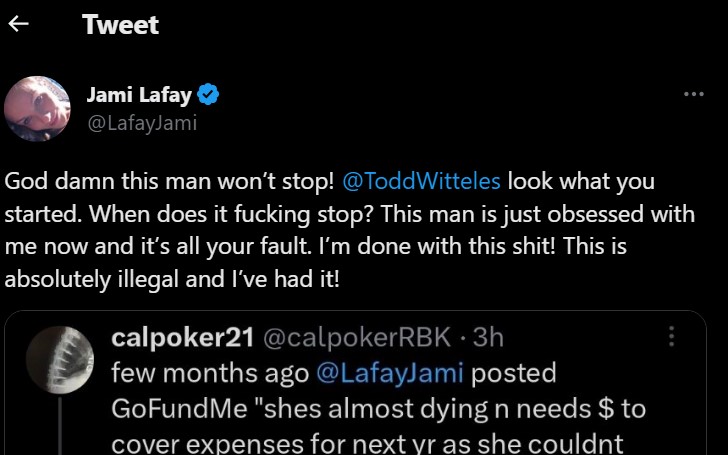The width and height of the screenshot is (728, 455).
Task: Open the 3h timestamp of quoted tweet
Action: pos(489,338)
